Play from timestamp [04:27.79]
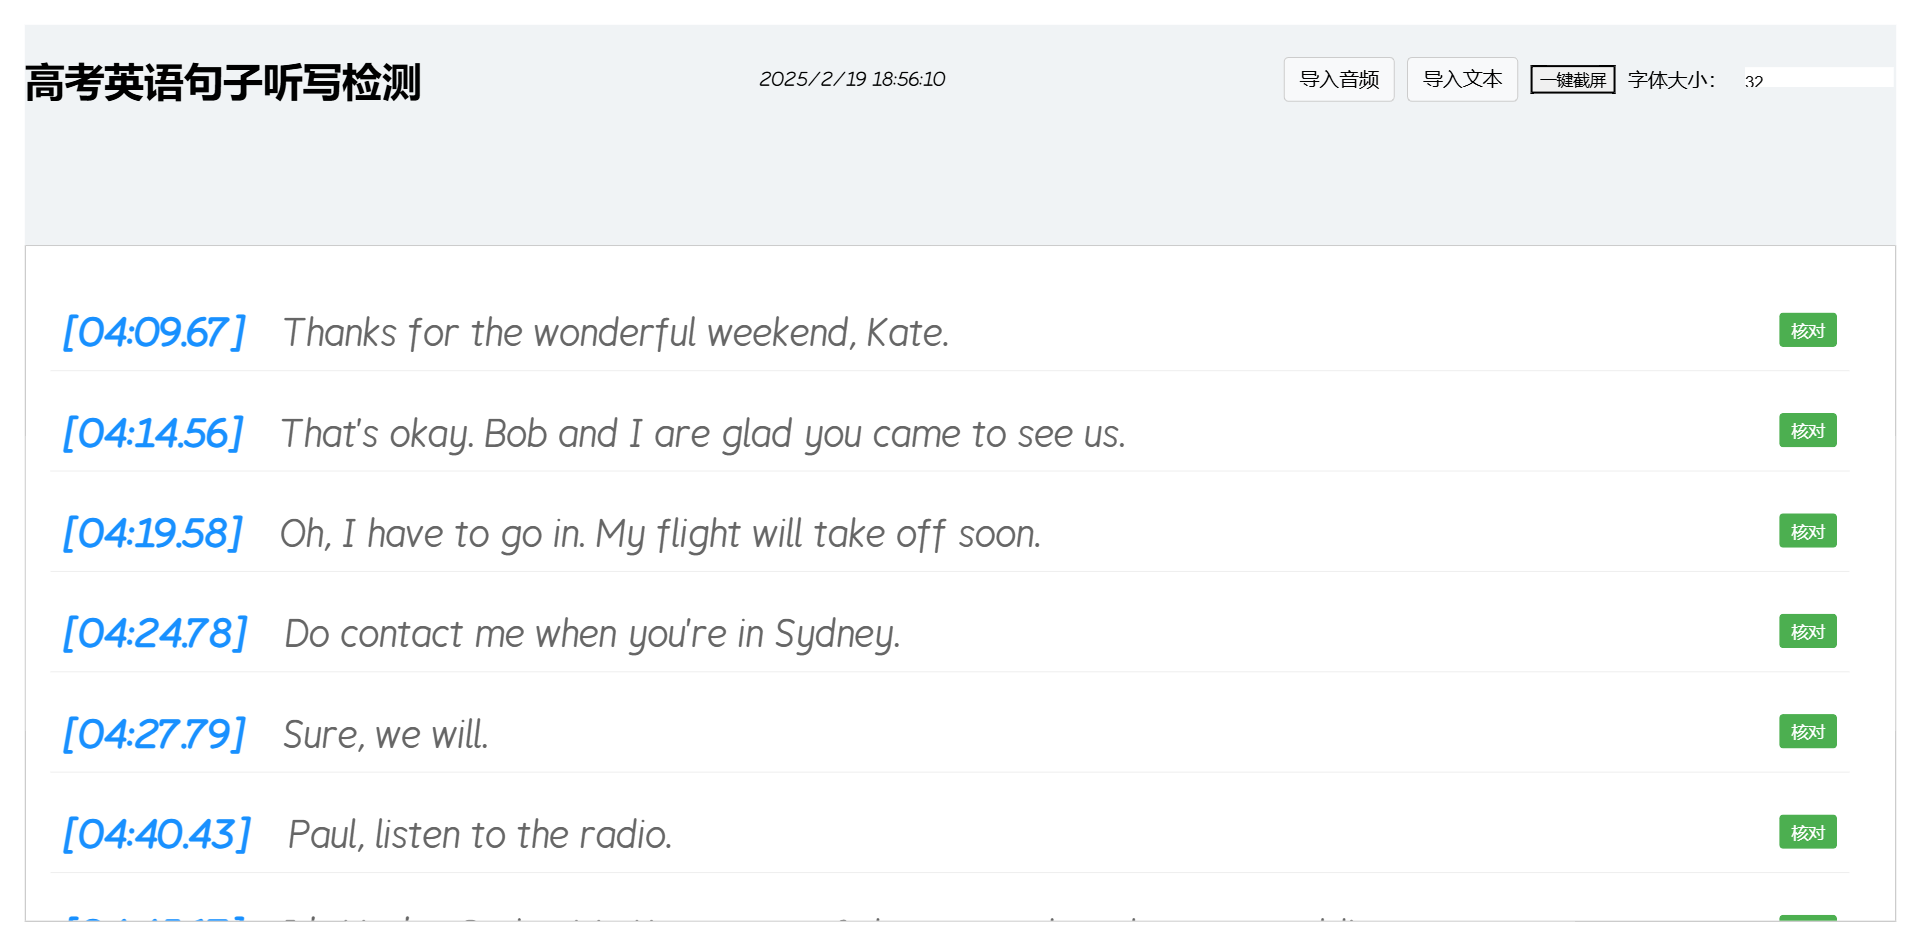 tap(154, 734)
